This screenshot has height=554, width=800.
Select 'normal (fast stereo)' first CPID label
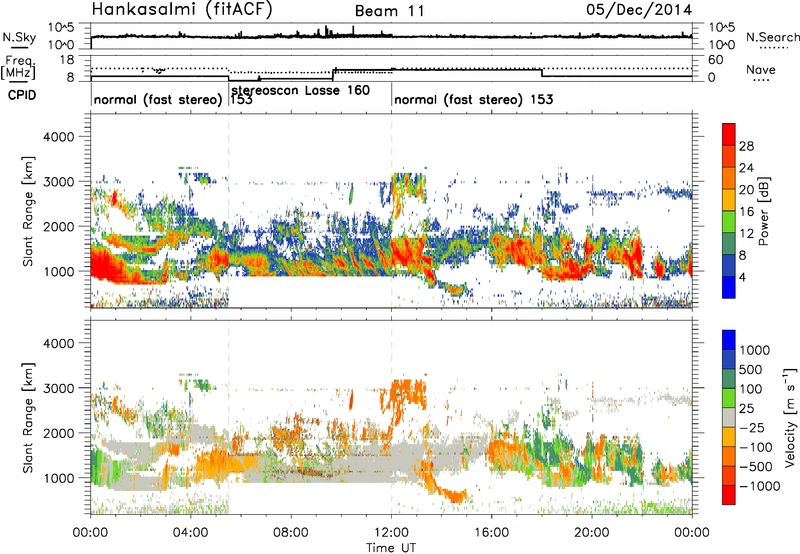point(158,99)
